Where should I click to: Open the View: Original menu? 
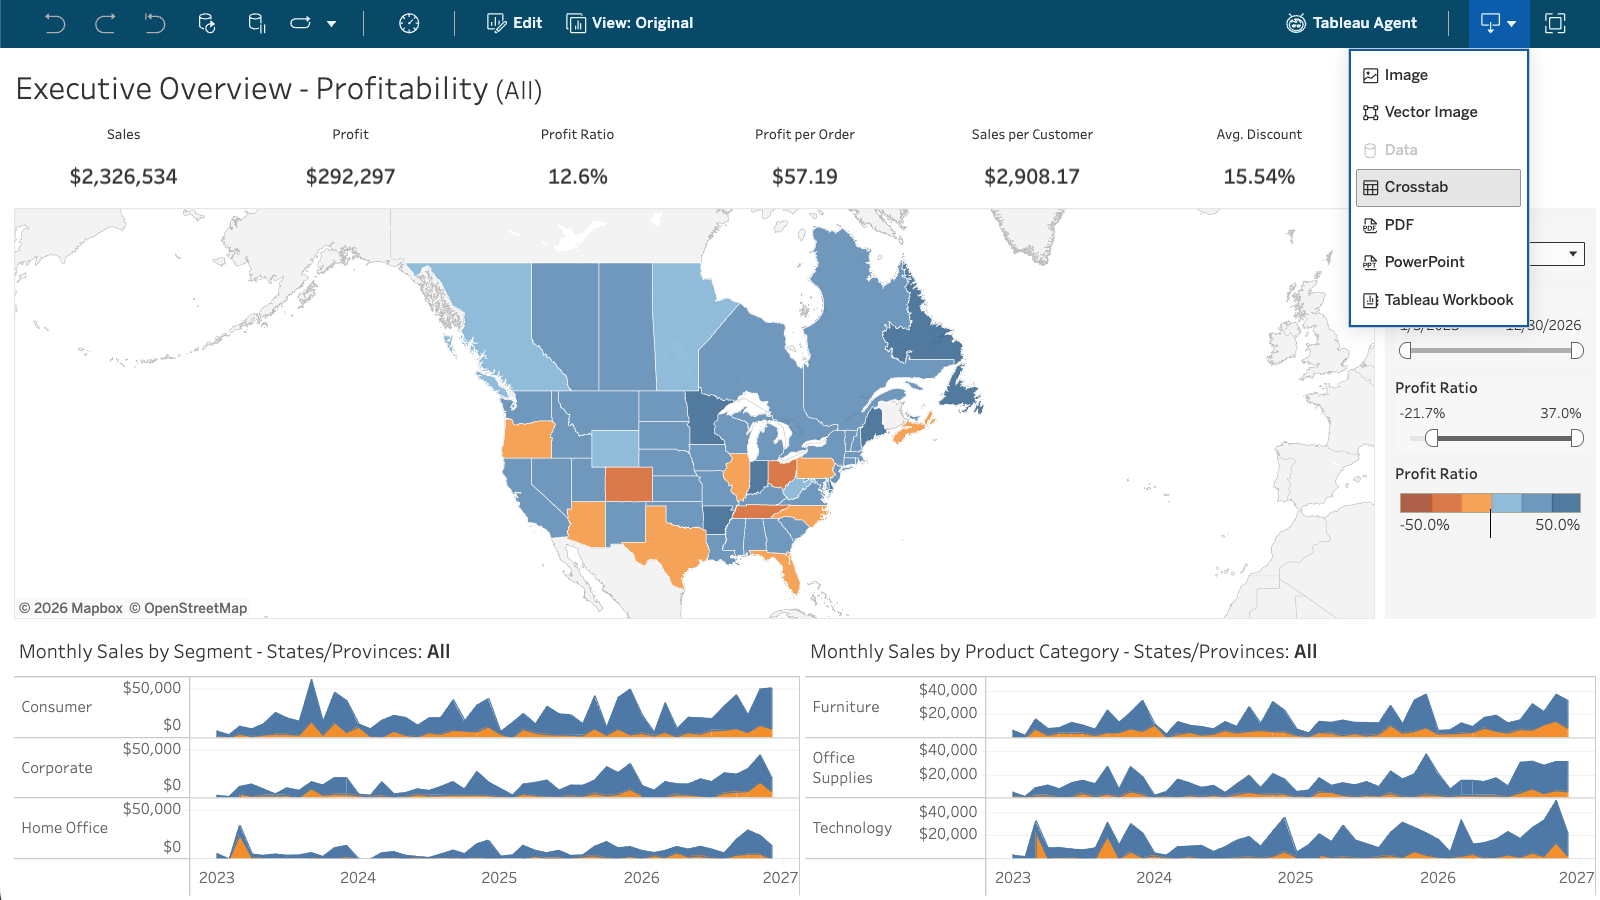click(630, 23)
